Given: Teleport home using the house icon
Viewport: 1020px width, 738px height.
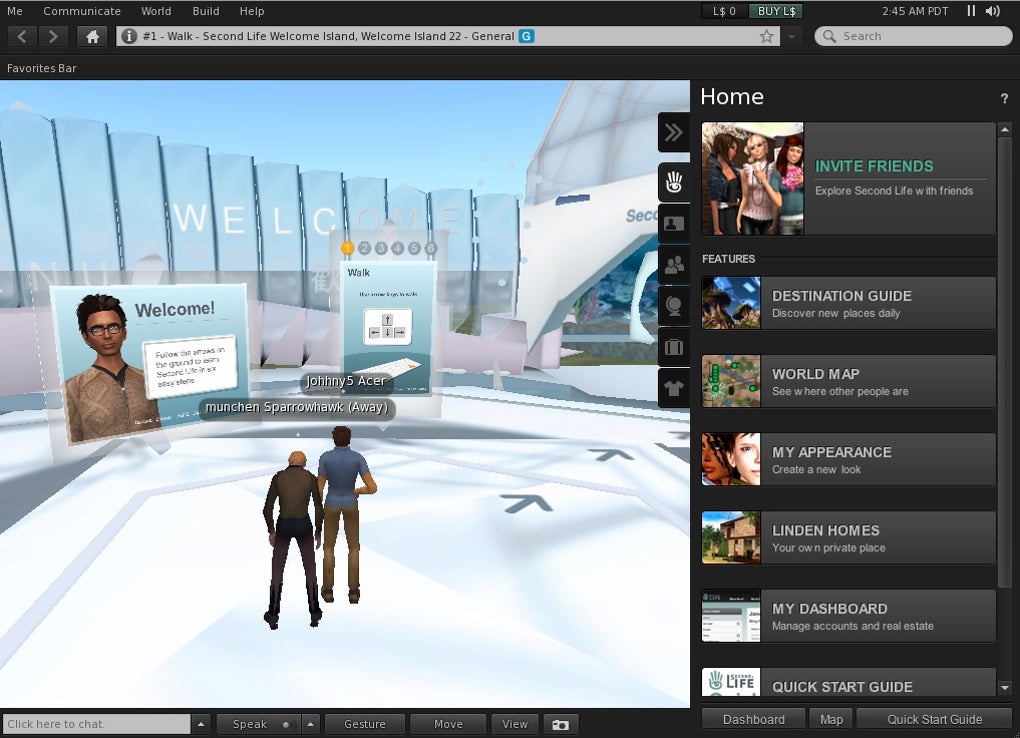Looking at the screenshot, I should coord(92,36).
